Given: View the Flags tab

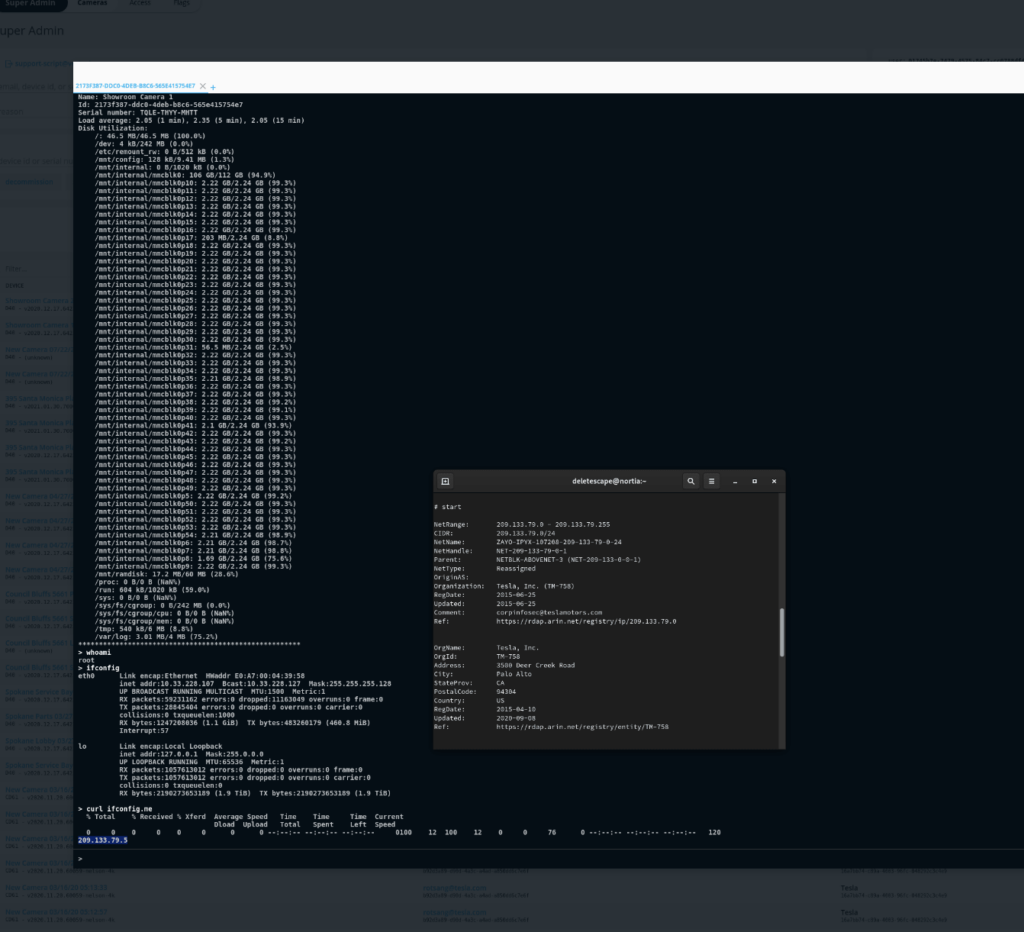Looking at the screenshot, I should (181, 3).
